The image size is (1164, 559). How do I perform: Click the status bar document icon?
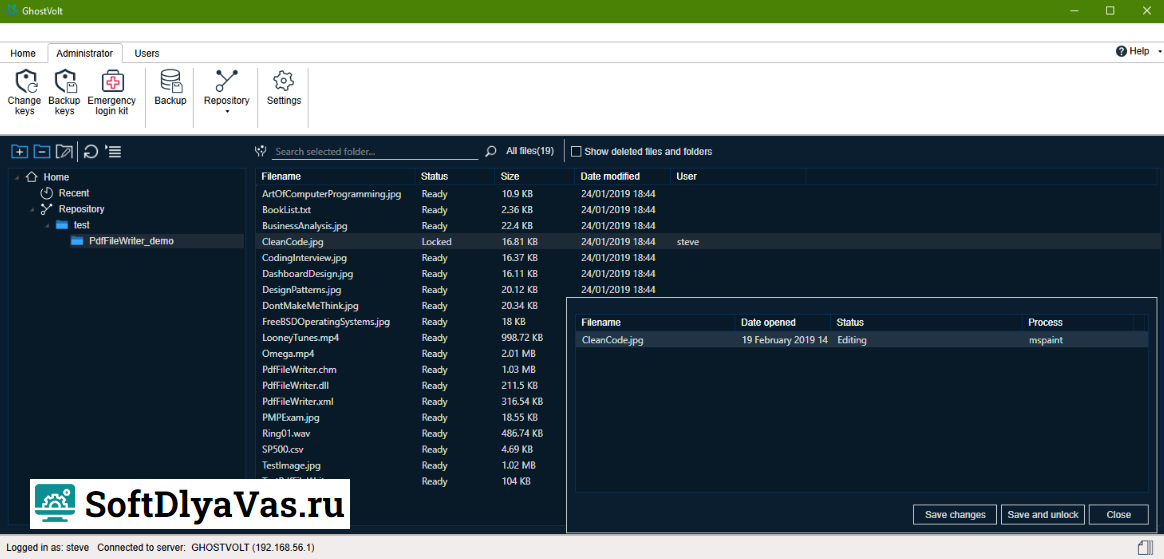coord(1145,547)
